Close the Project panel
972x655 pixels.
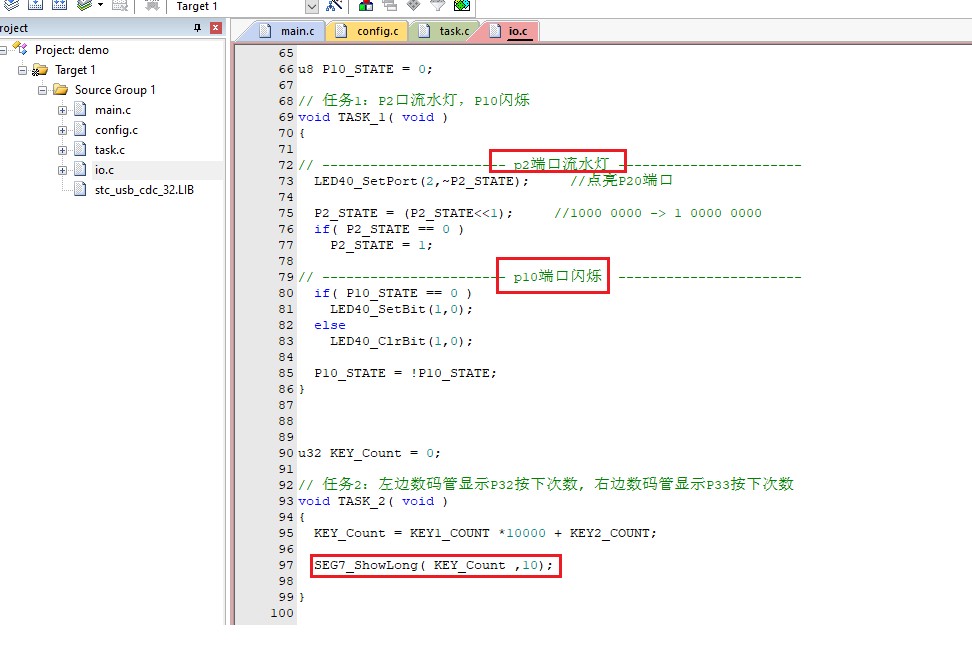[x=216, y=28]
